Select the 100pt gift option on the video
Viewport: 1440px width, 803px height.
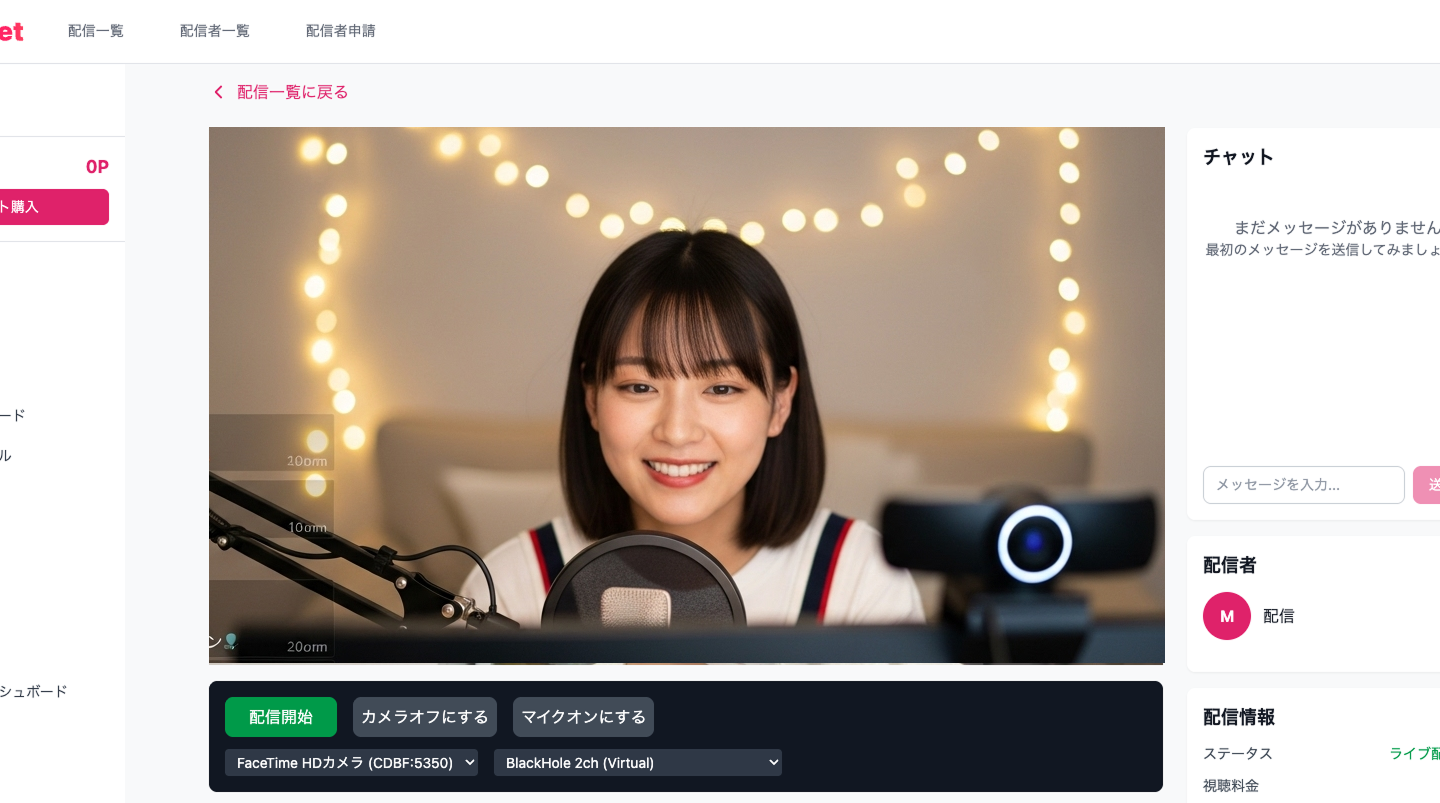(x=290, y=527)
